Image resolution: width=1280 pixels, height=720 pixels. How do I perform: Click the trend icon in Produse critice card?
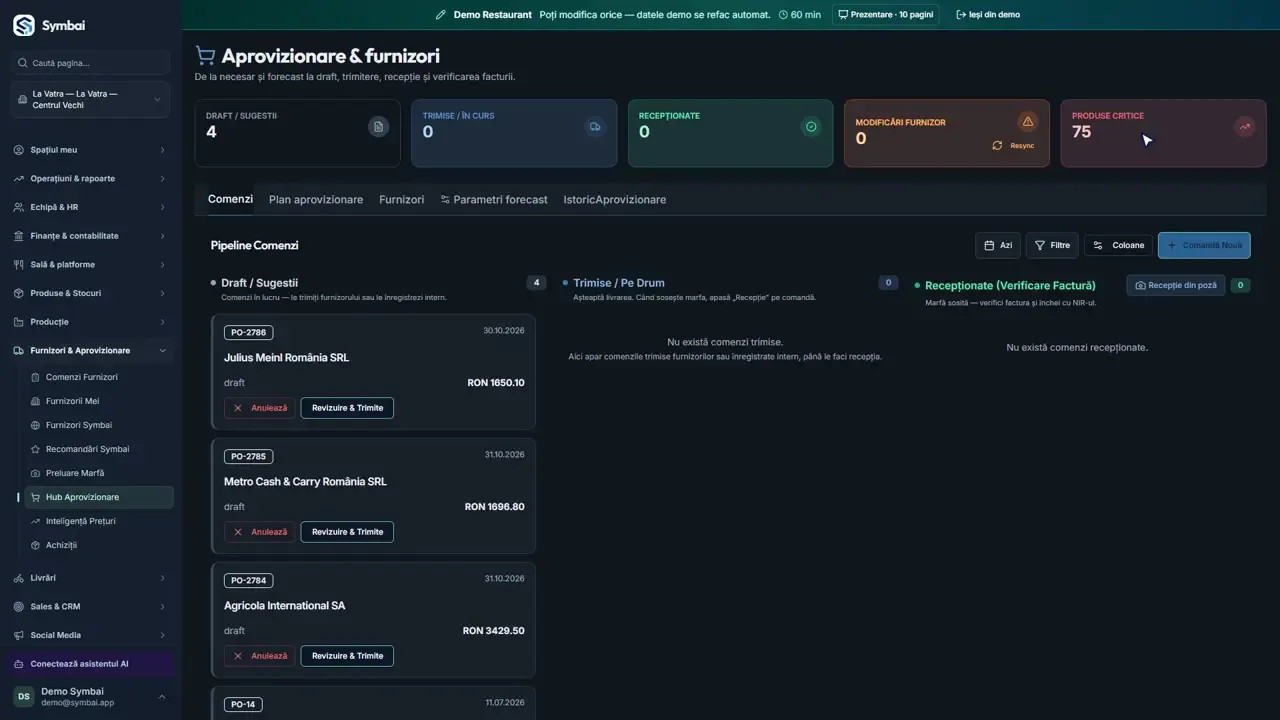click(1244, 127)
